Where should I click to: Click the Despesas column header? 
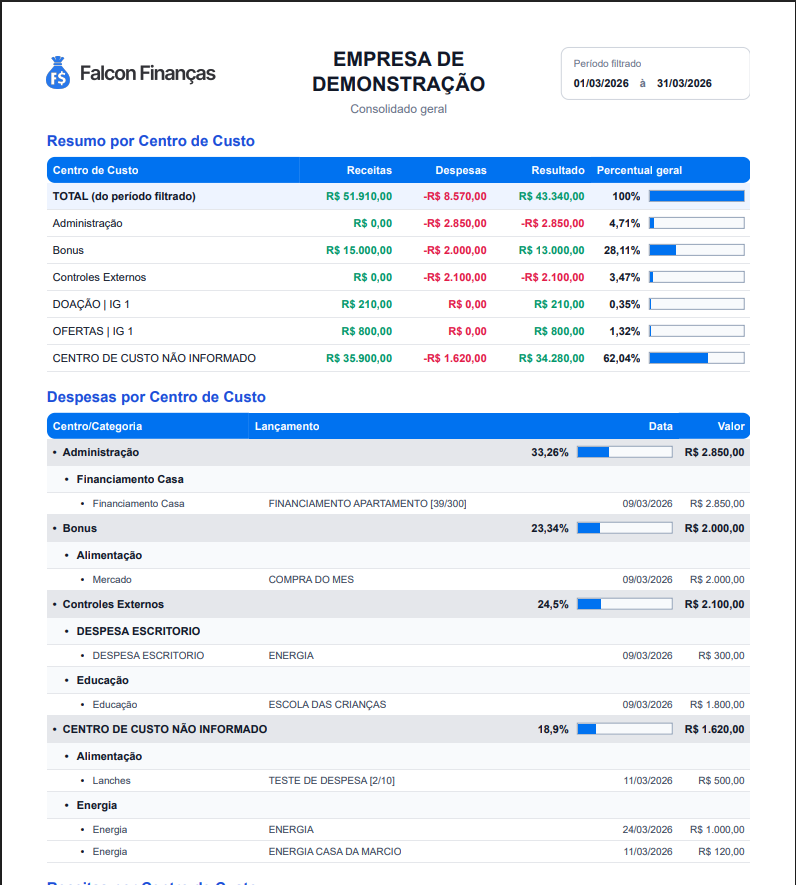click(461, 170)
